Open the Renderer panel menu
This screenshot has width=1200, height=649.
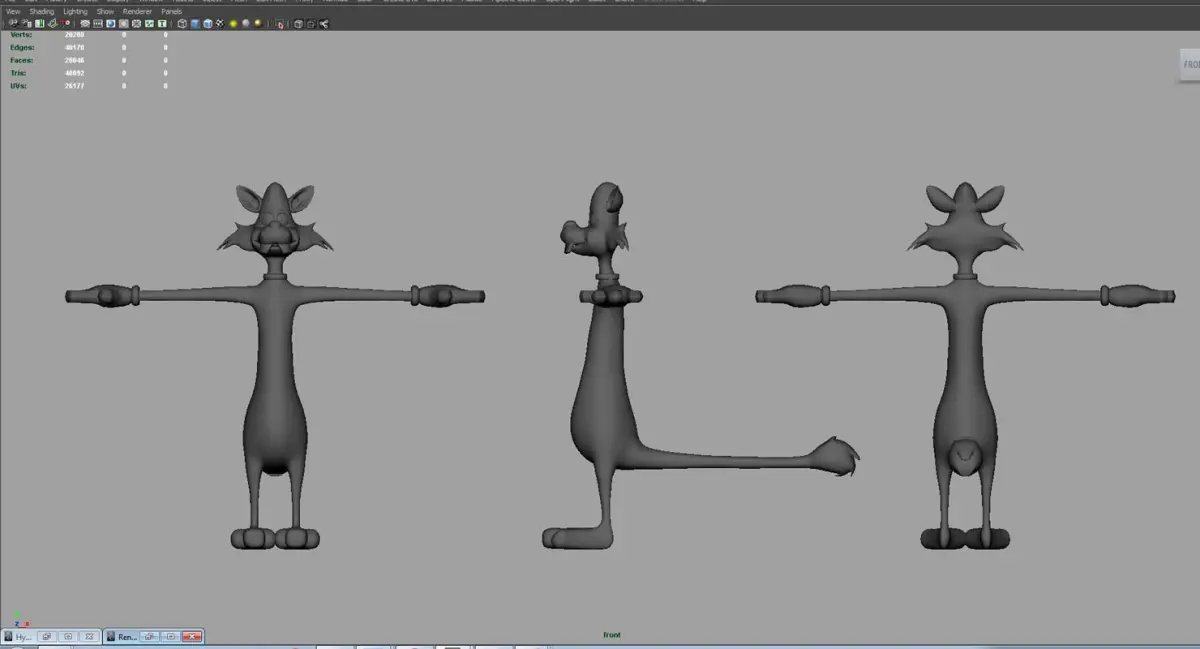(x=137, y=12)
